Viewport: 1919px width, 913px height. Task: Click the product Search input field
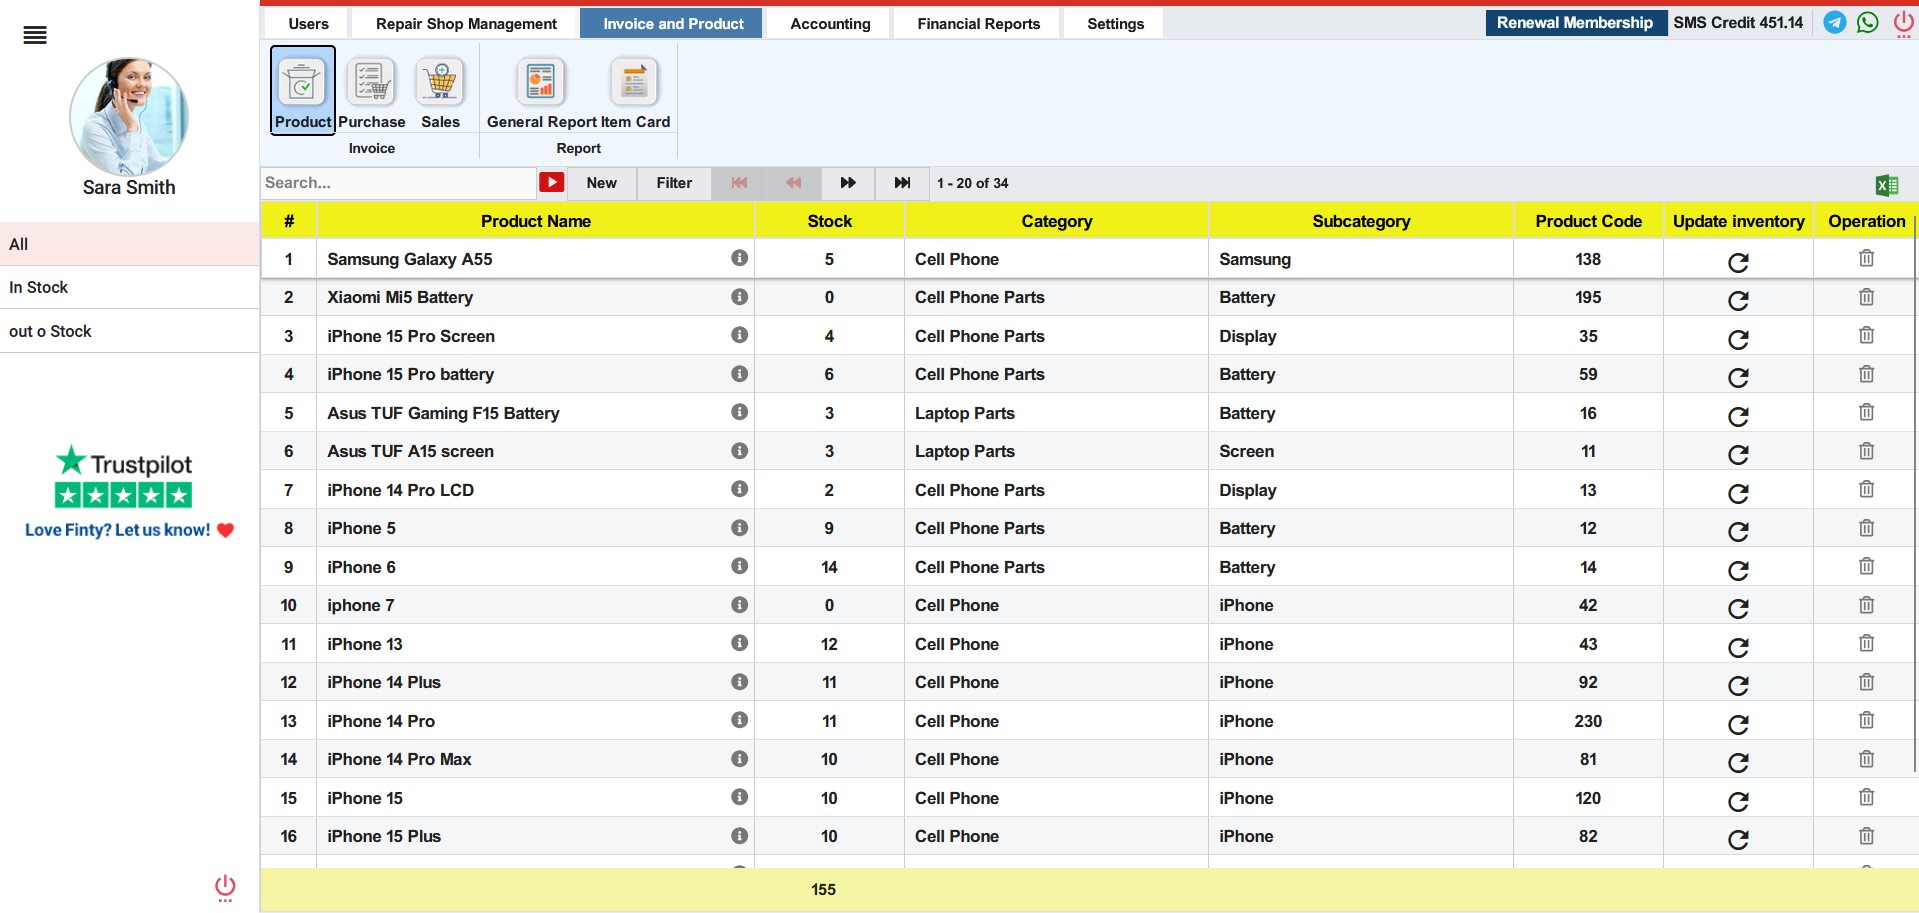coord(398,183)
